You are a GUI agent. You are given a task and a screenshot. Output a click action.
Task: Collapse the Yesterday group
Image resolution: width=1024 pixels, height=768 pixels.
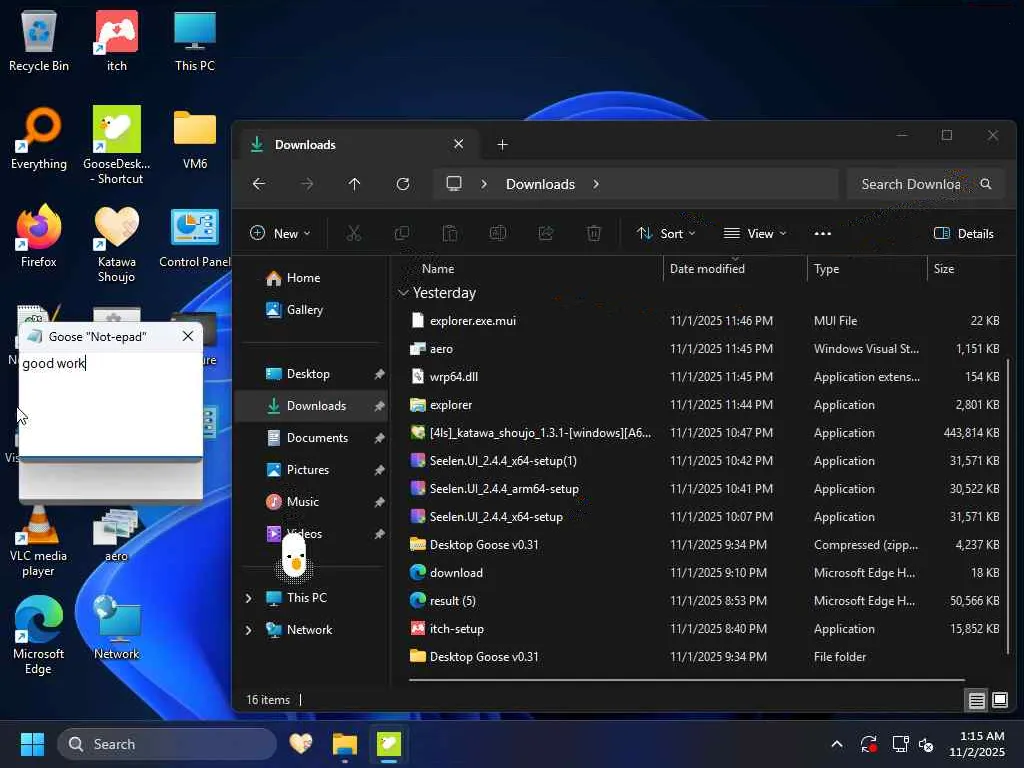pyautogui.click(x=403, y=293)
